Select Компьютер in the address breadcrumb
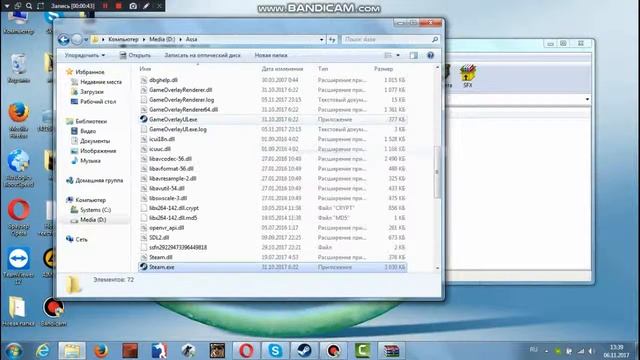 pyautogui.click(x=123, y=40)
